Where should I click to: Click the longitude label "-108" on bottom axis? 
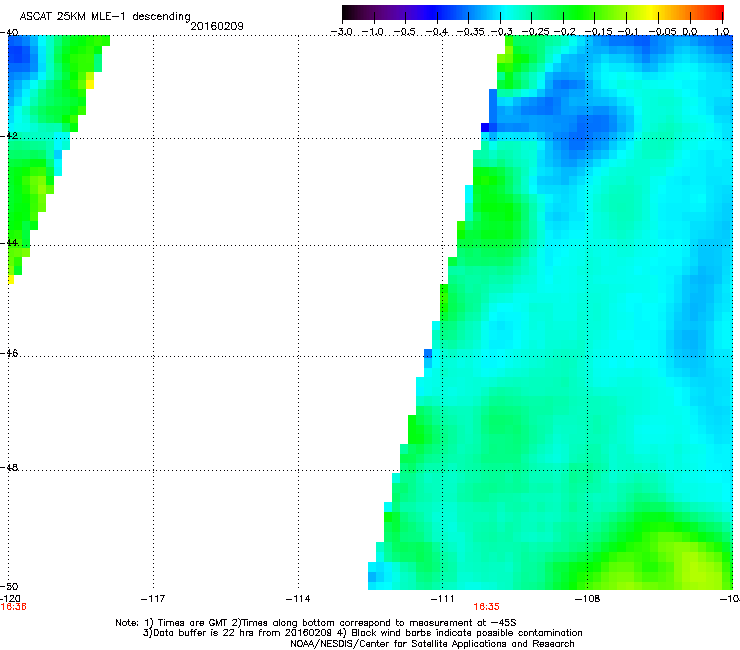588,599
